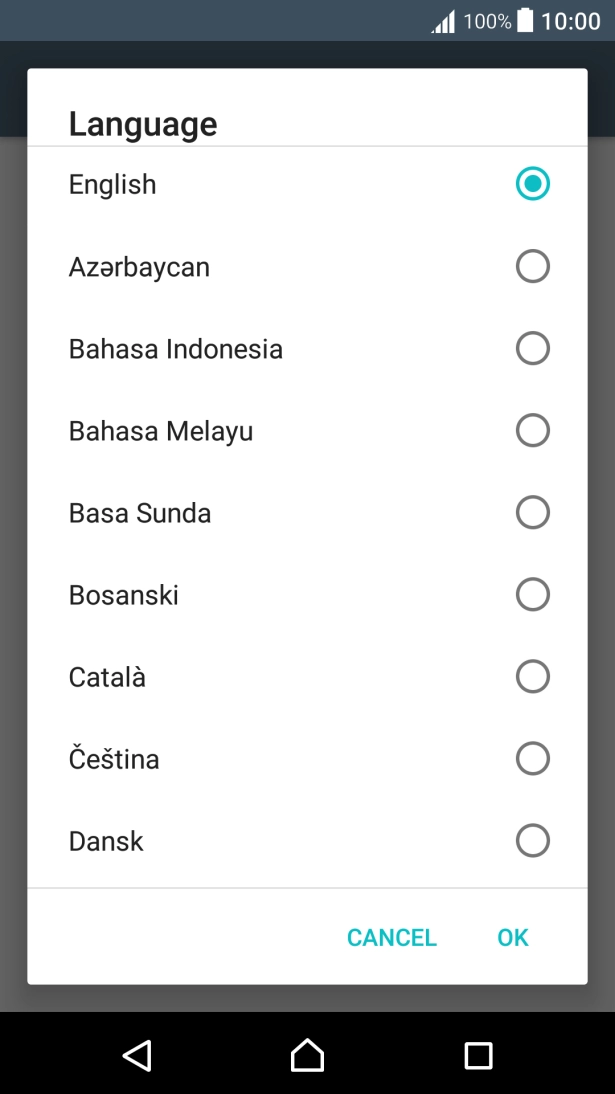
Task: Tap the Language dialog title
Action: (143, 124)
